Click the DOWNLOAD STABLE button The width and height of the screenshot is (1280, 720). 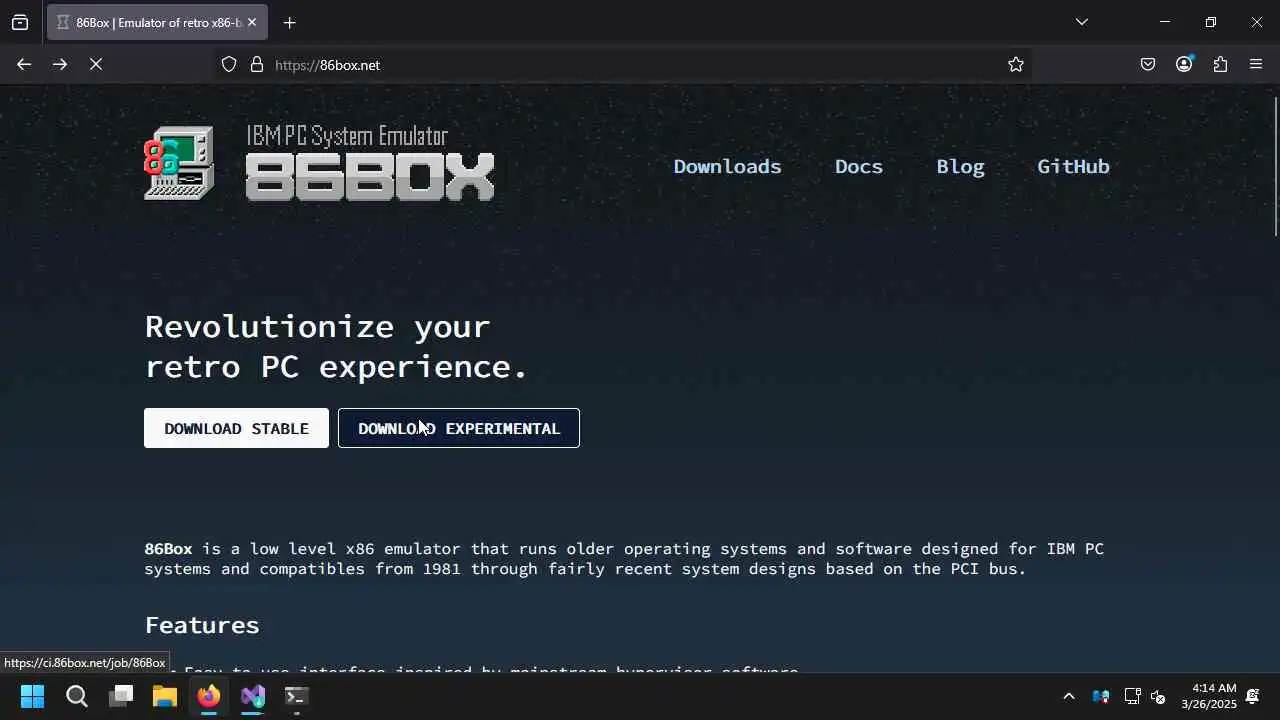pos(236,428)
